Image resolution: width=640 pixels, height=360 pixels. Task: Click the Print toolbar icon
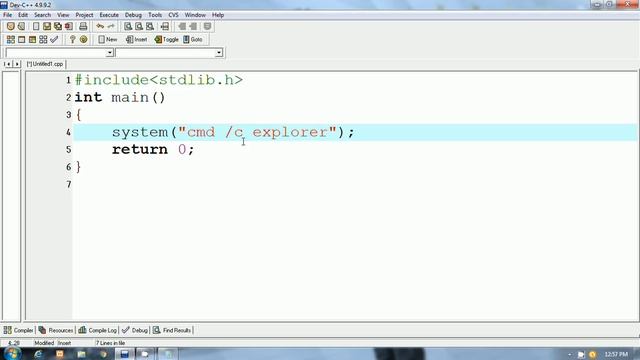(x=83, y=27)
